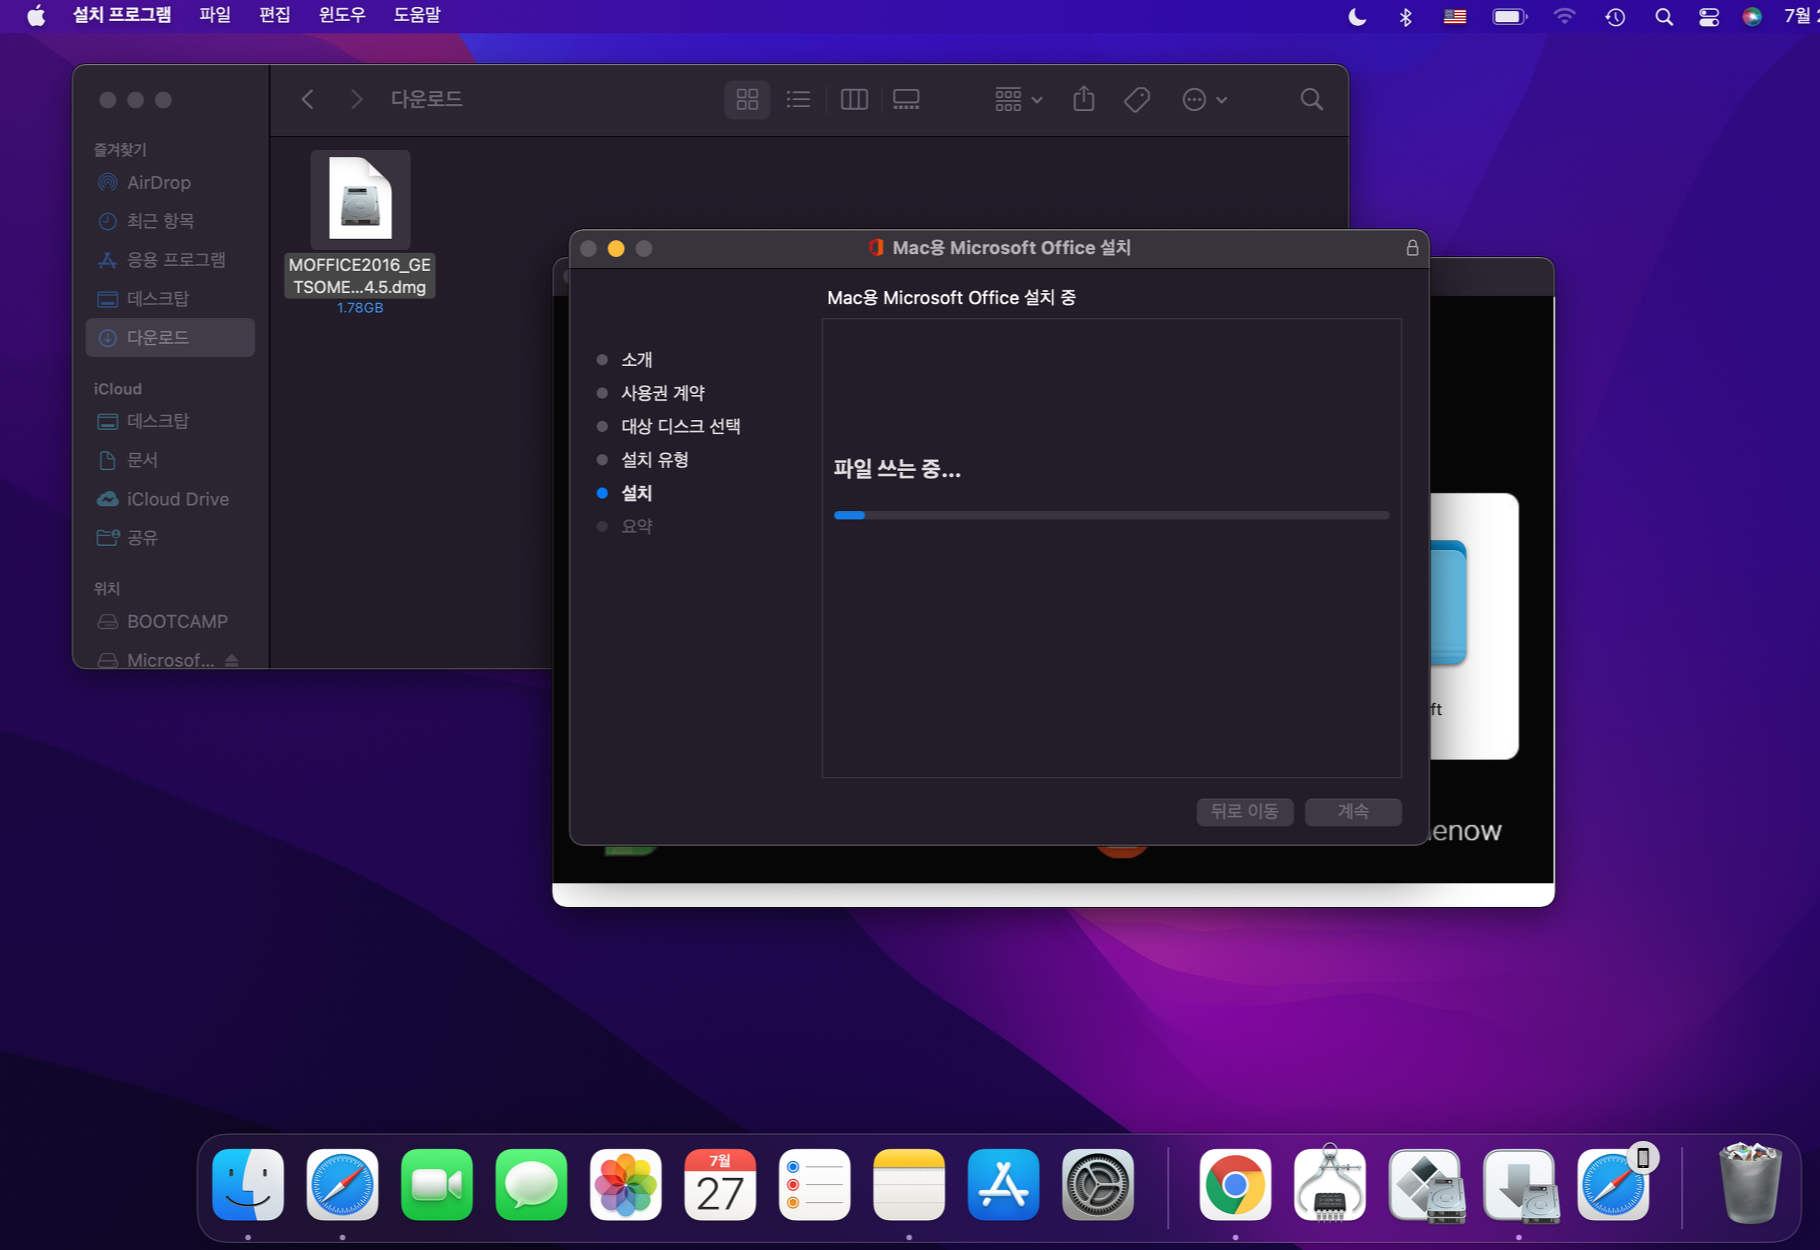
Task: Select AirDrop in Finder sidebar
Action: pyautogui.click(x=170, y=182)
